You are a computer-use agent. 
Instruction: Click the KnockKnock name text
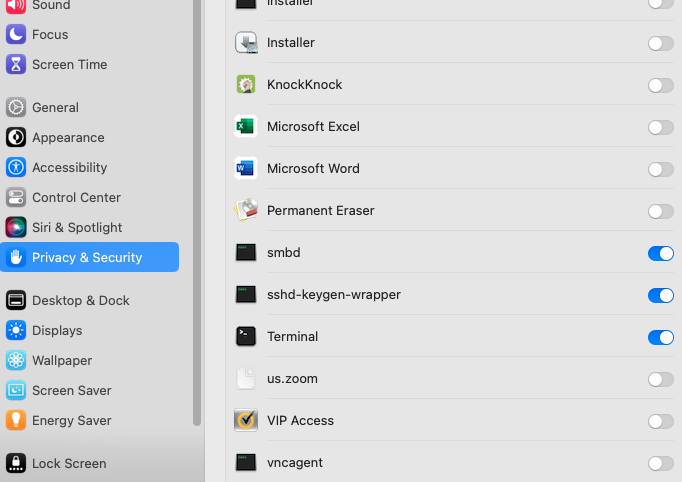coord(304,84)
